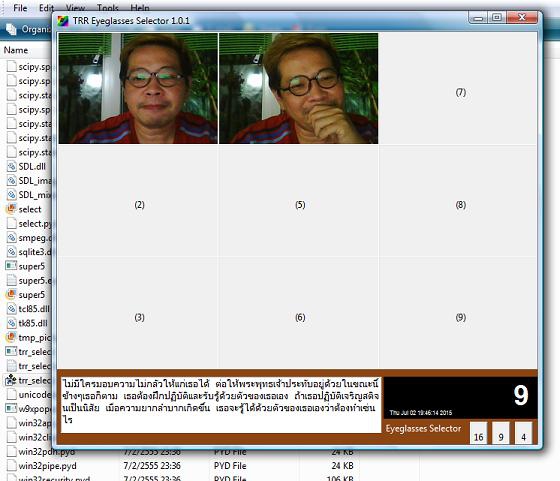This screenshot has width=560, height=481.
Task: Select sqlite3 dll file icon
Action: (x=11, y=252)
